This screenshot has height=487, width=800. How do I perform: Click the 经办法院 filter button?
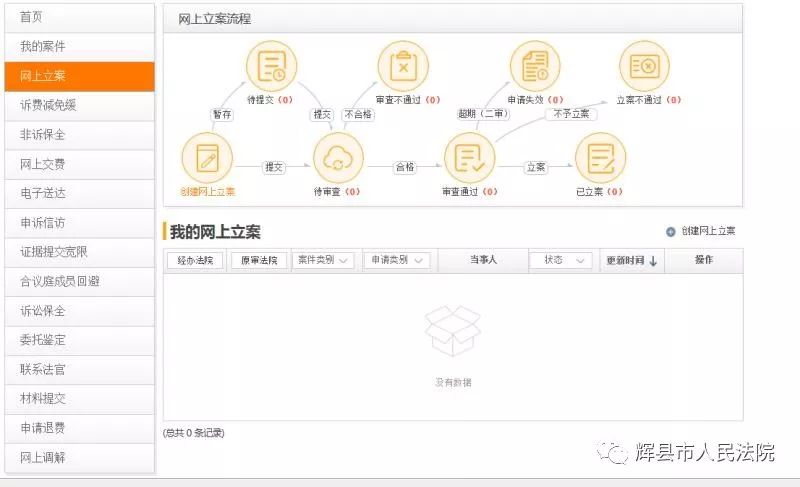pyautogui.click(x=194, y=260)
